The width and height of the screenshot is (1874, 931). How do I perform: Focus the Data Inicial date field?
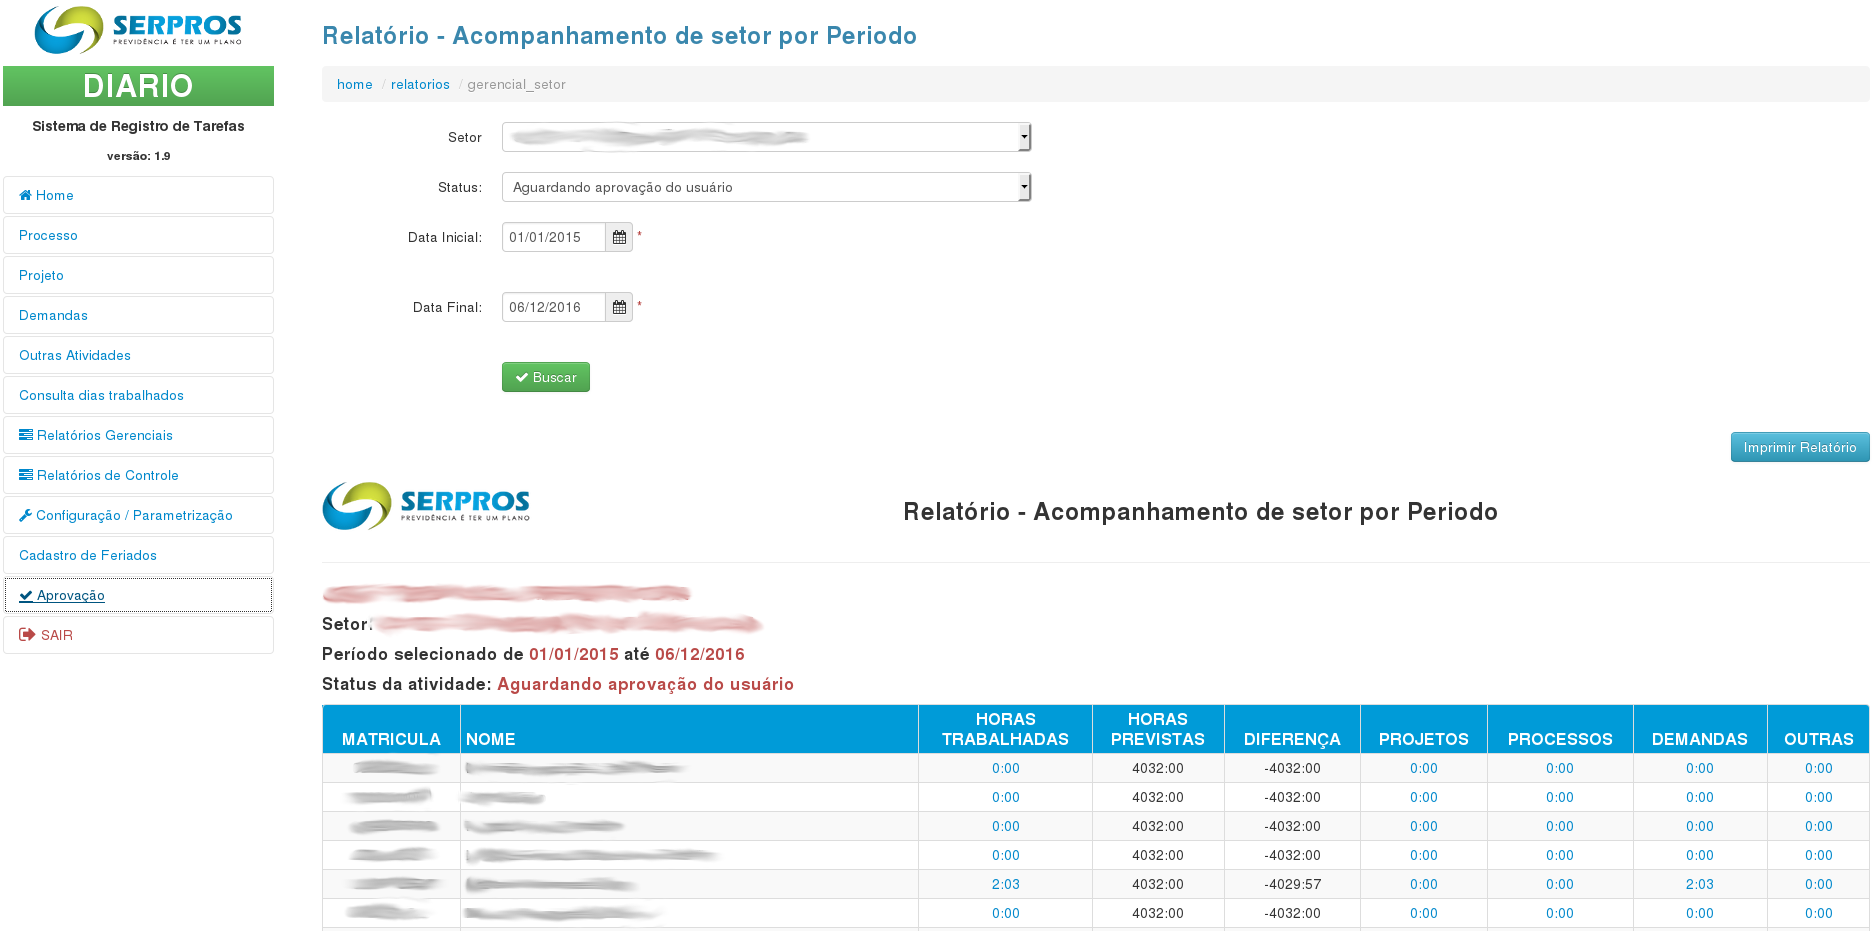click(x=553, y=237)
